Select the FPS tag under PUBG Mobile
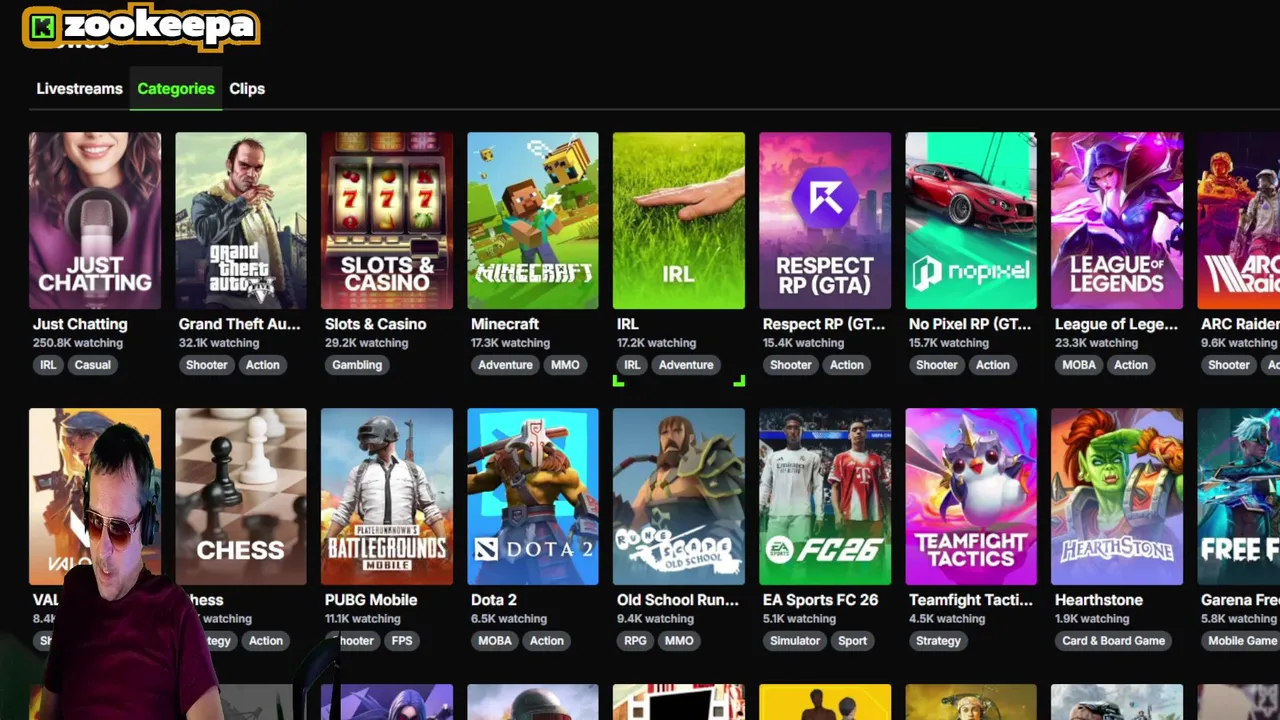 tap(402, 641)
